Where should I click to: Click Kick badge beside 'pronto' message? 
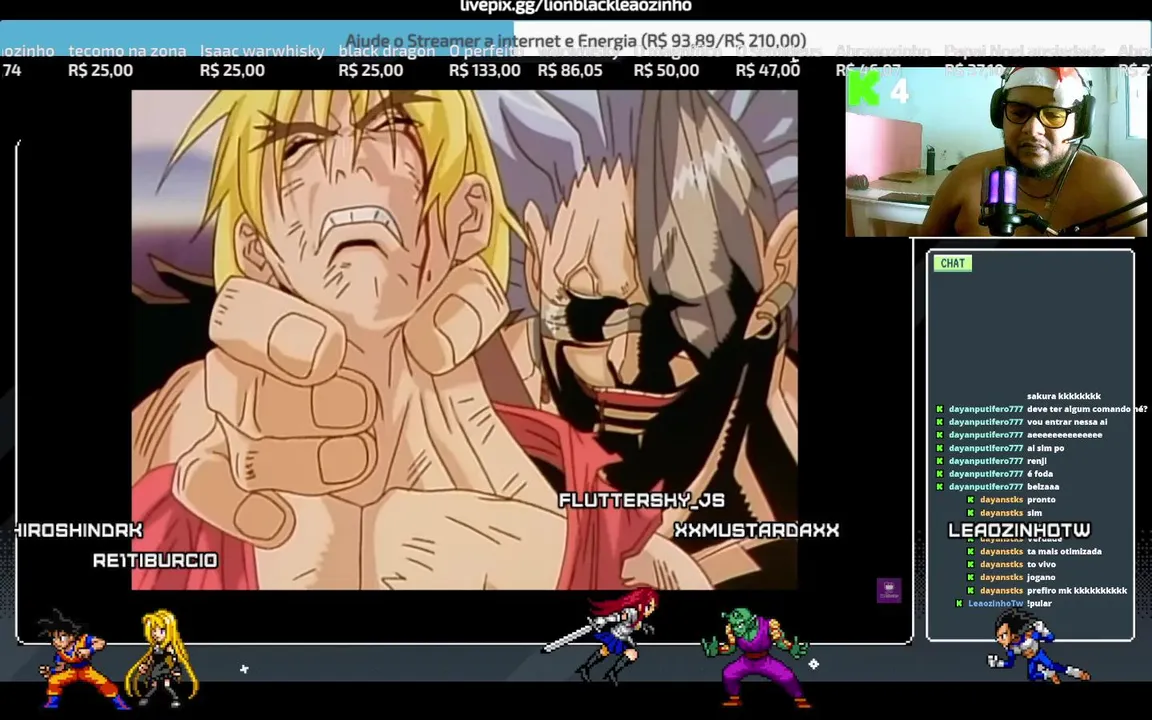click(971, 500)
